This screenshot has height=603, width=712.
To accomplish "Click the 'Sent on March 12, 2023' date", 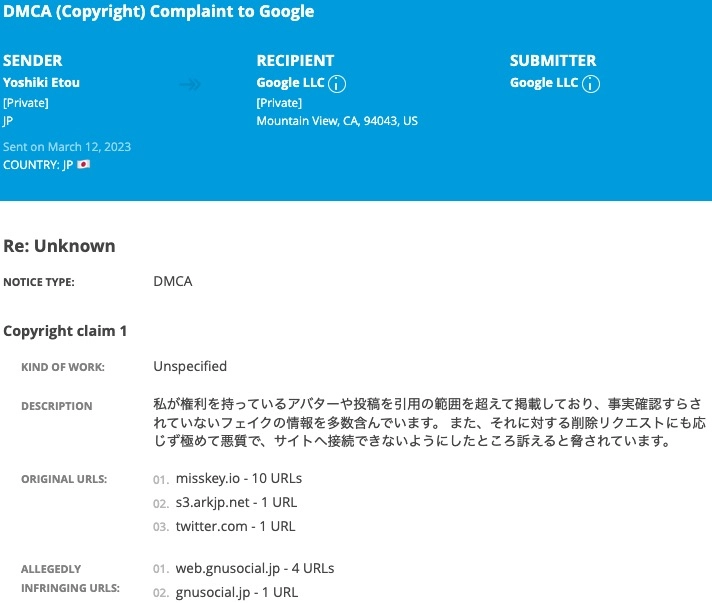I will click(x=67, y=146).
